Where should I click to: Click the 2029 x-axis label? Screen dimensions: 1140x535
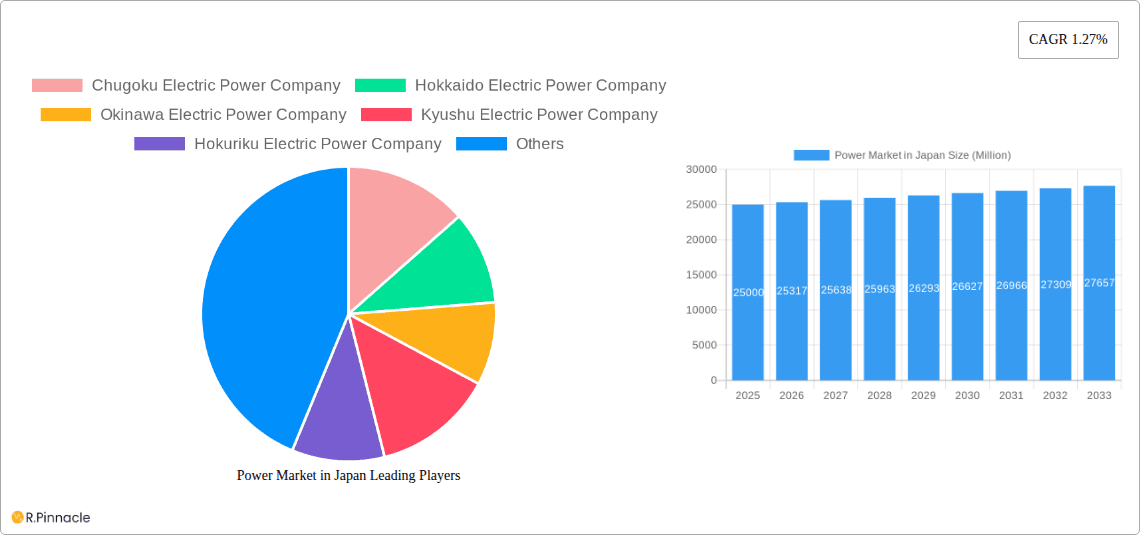923,395
